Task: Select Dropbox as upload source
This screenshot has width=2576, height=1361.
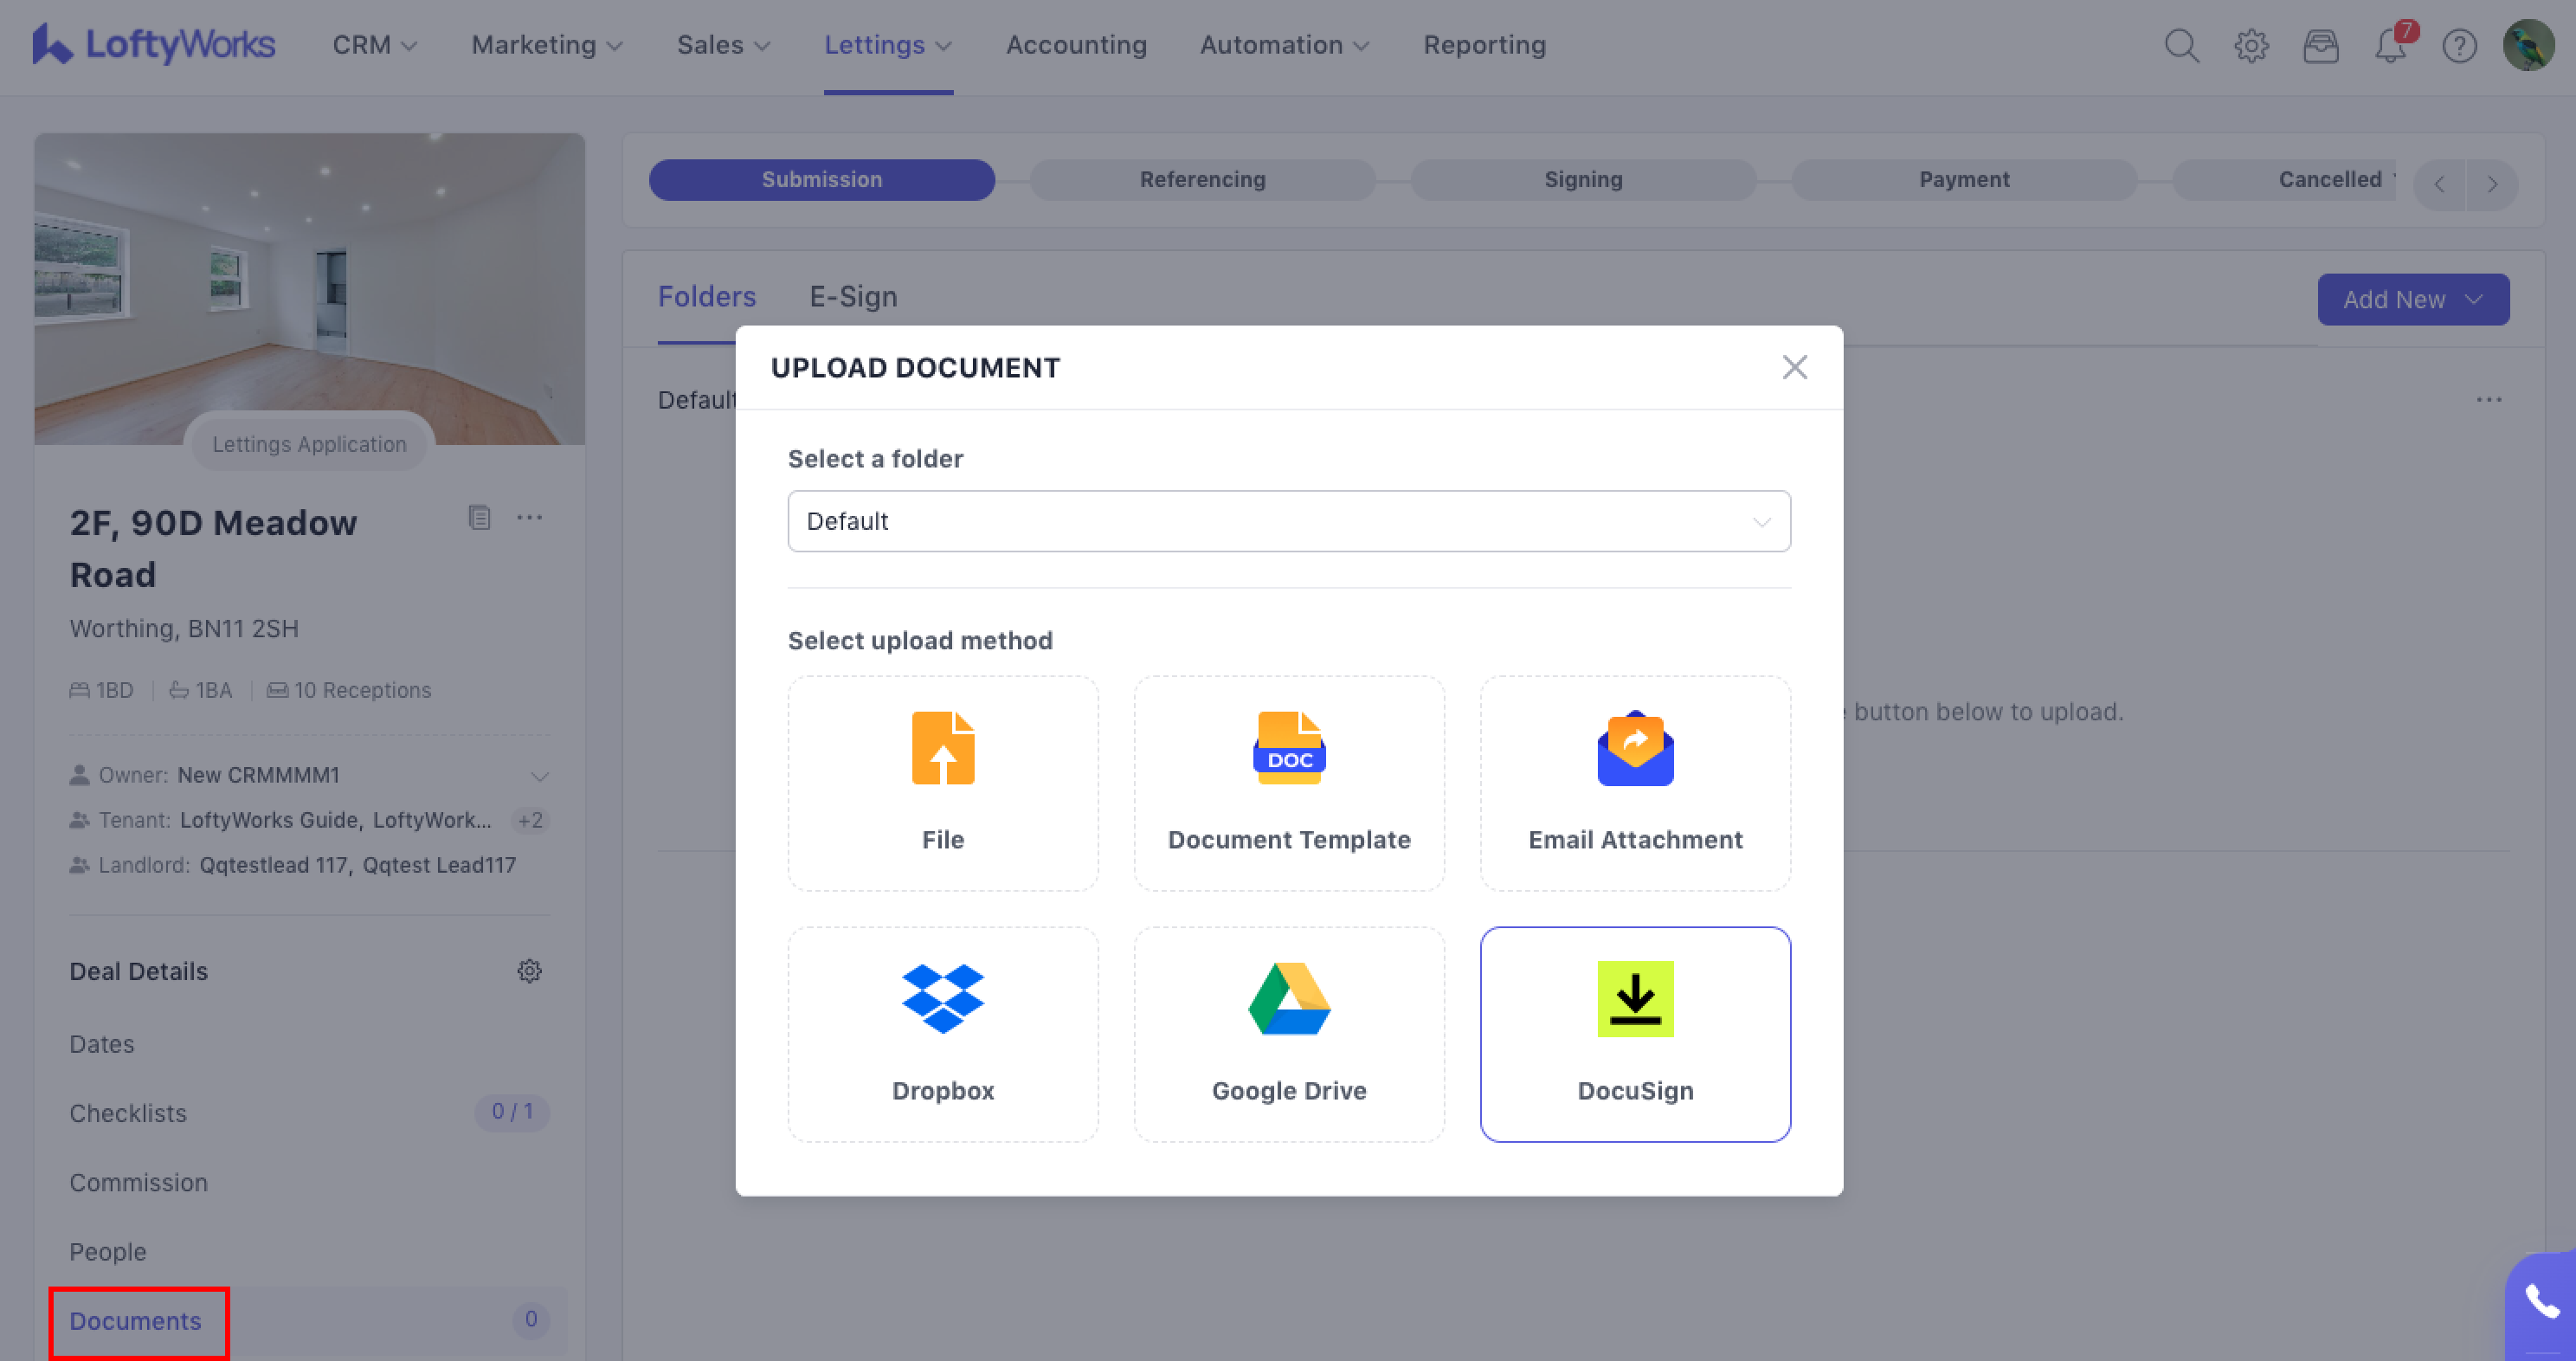Action: (x=942, y=1033)
